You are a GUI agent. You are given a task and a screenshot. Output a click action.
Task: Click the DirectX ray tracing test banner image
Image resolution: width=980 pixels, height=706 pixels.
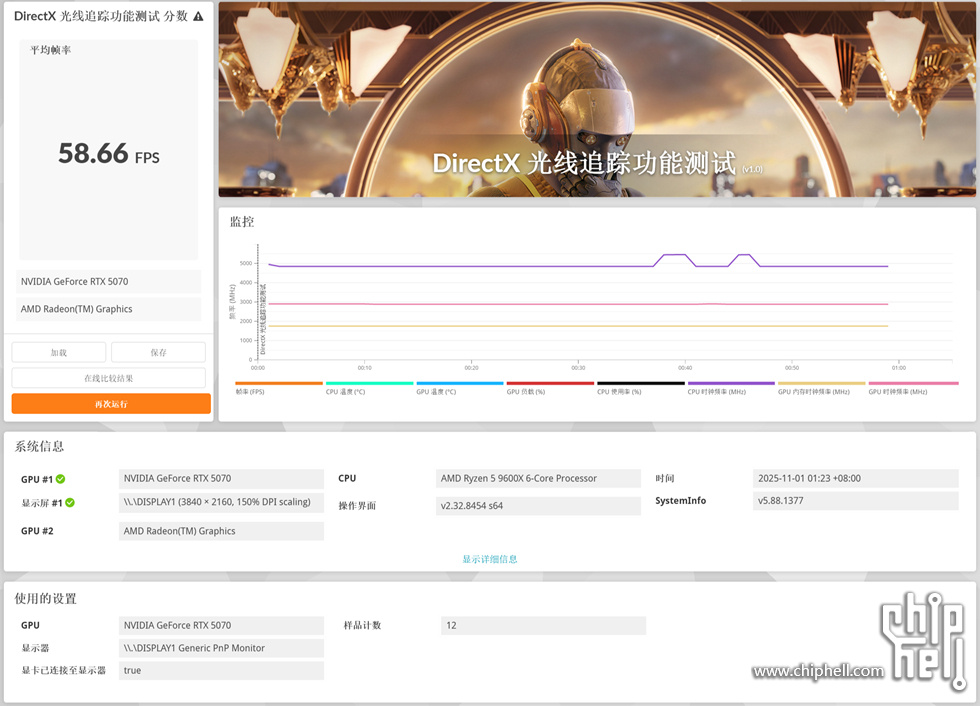coord(597,100)
